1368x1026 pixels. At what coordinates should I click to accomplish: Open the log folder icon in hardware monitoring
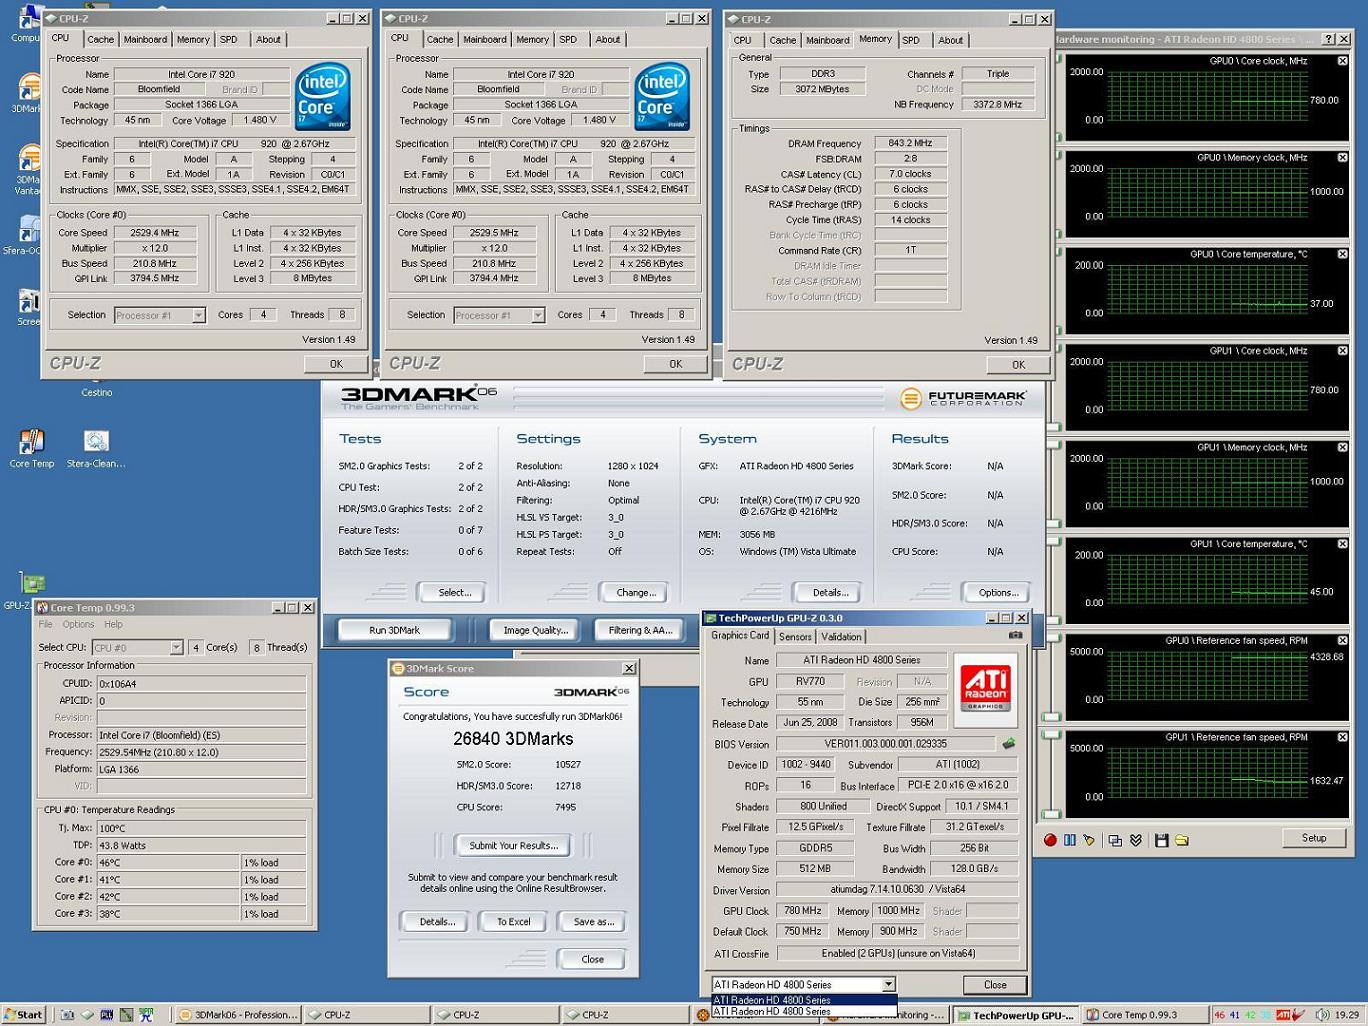1182,840
